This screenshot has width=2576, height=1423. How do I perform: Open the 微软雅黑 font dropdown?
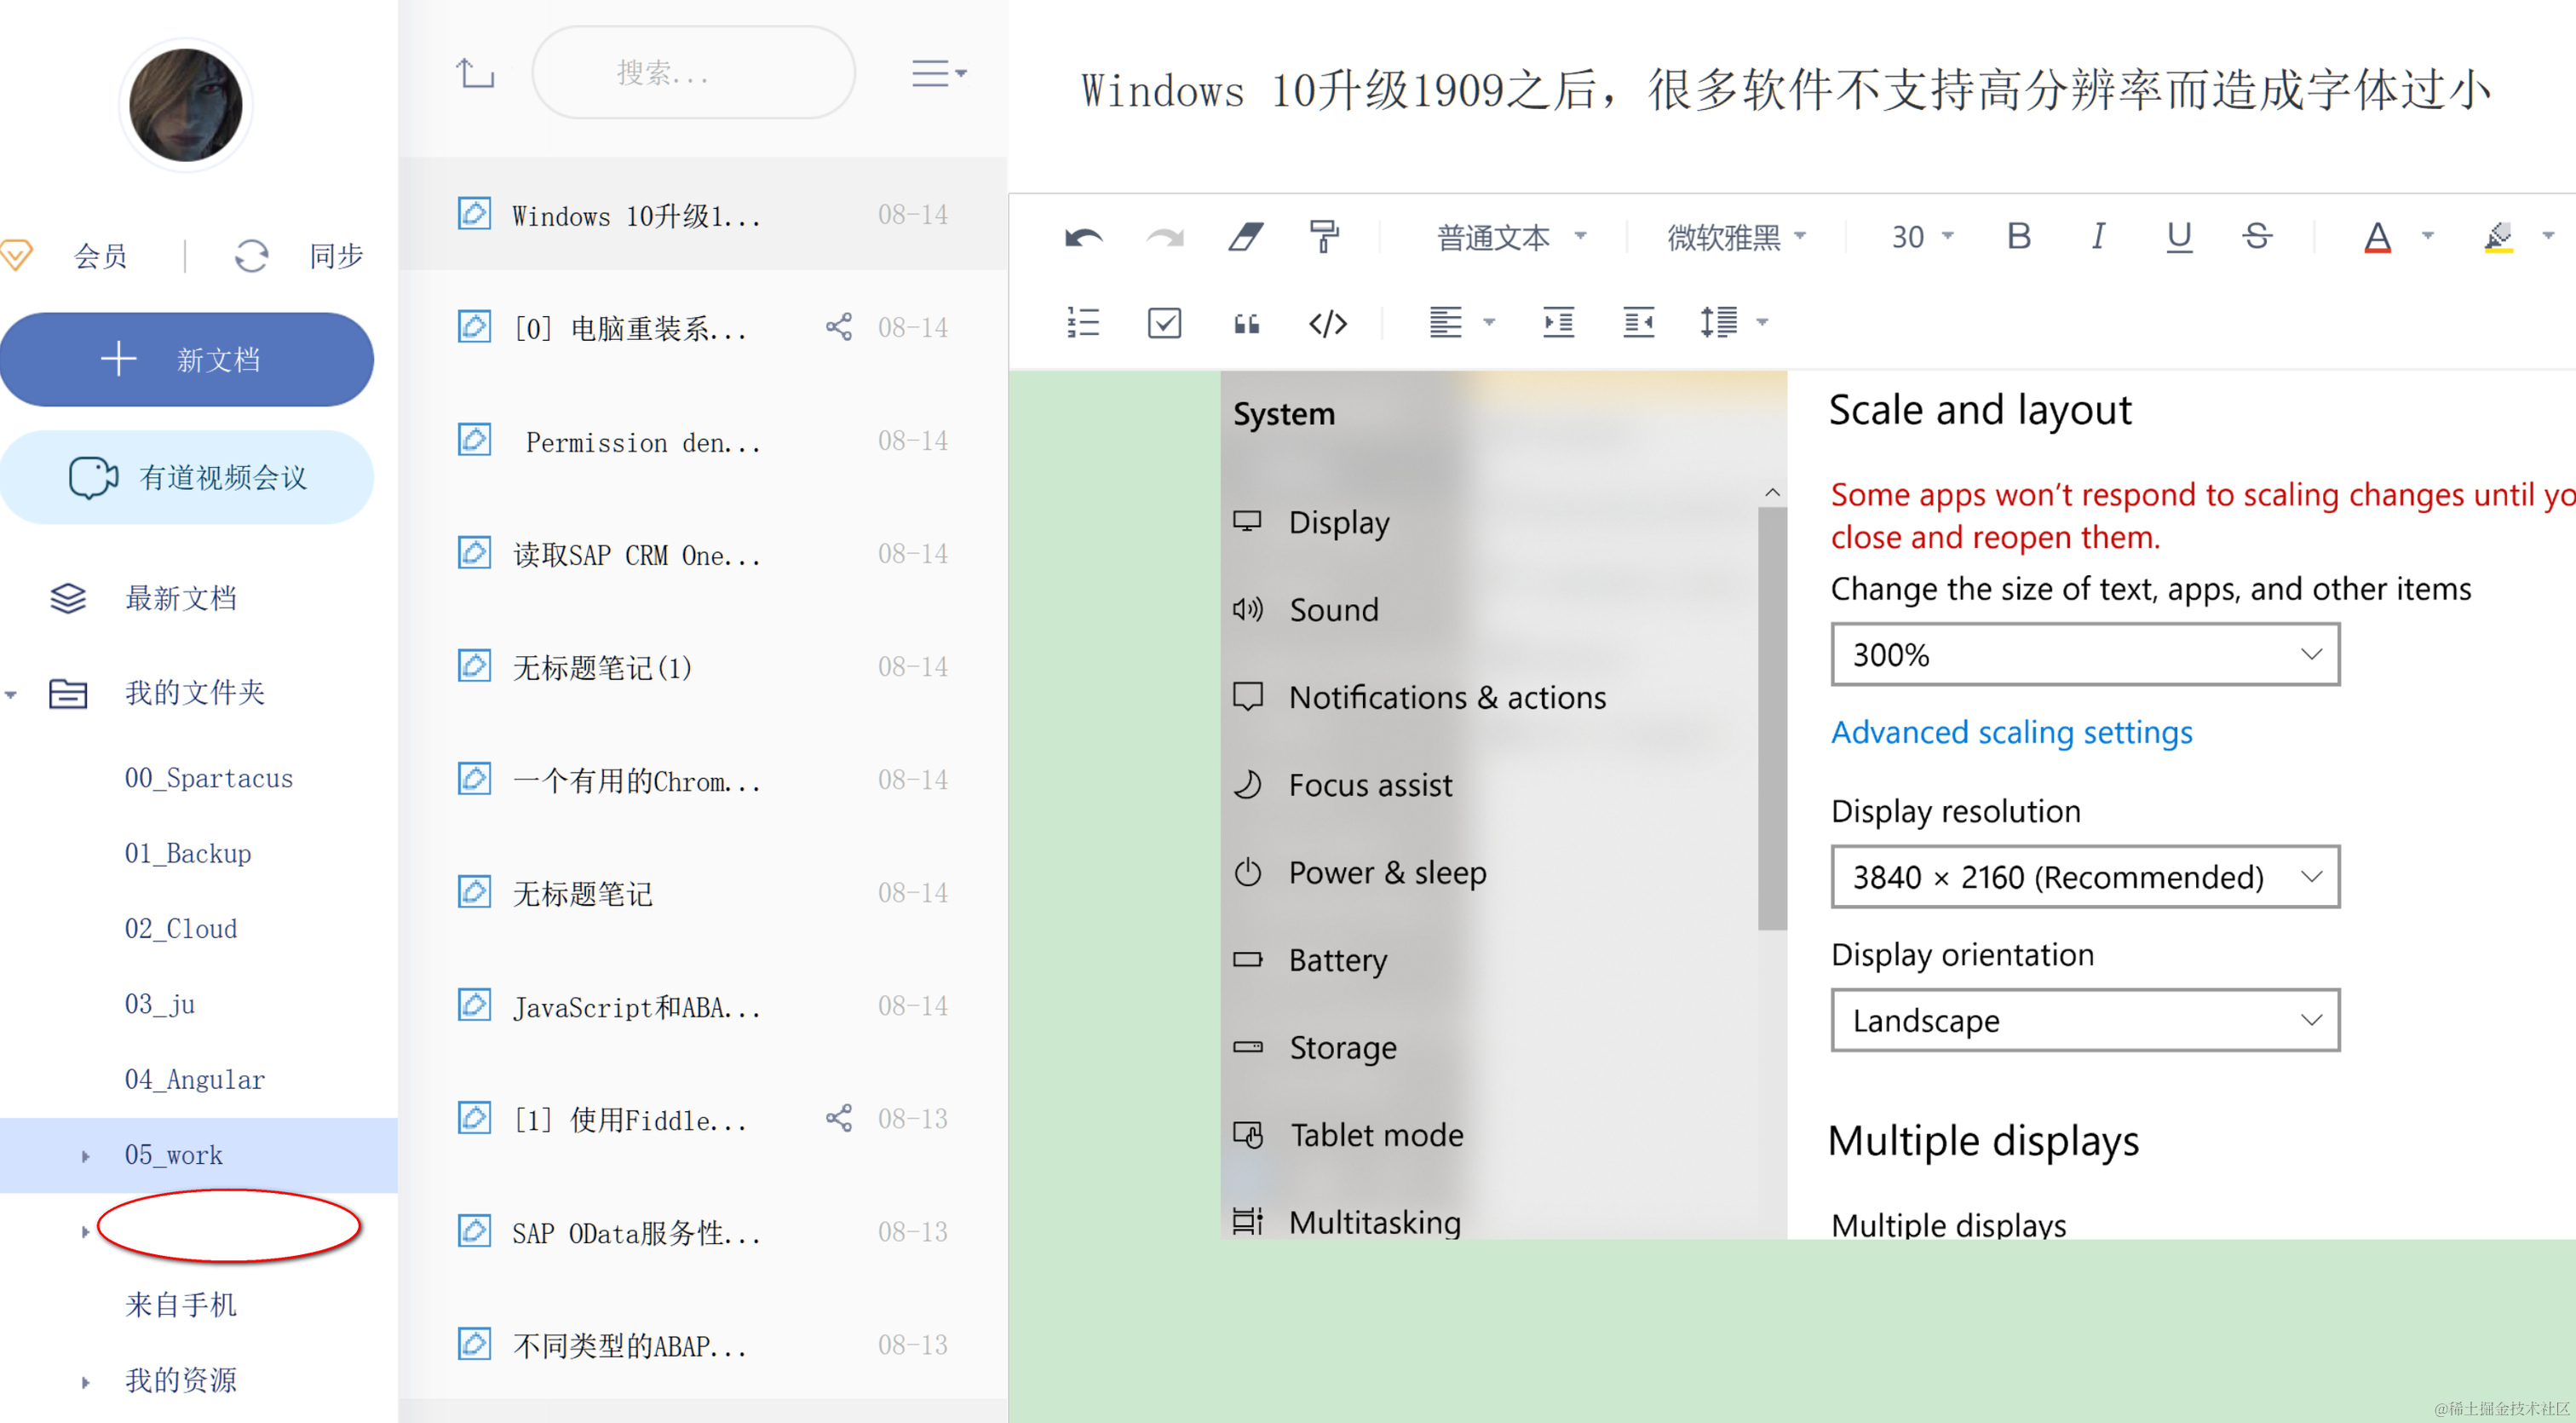pos(1736,238)
